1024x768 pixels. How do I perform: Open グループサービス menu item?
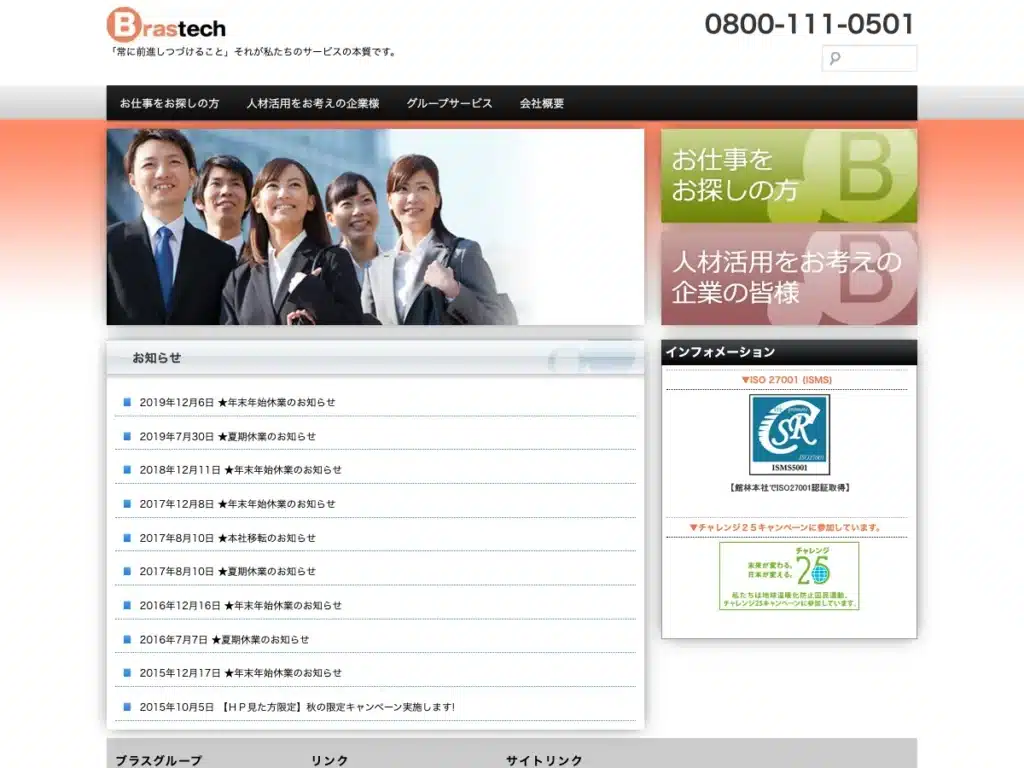449,103
